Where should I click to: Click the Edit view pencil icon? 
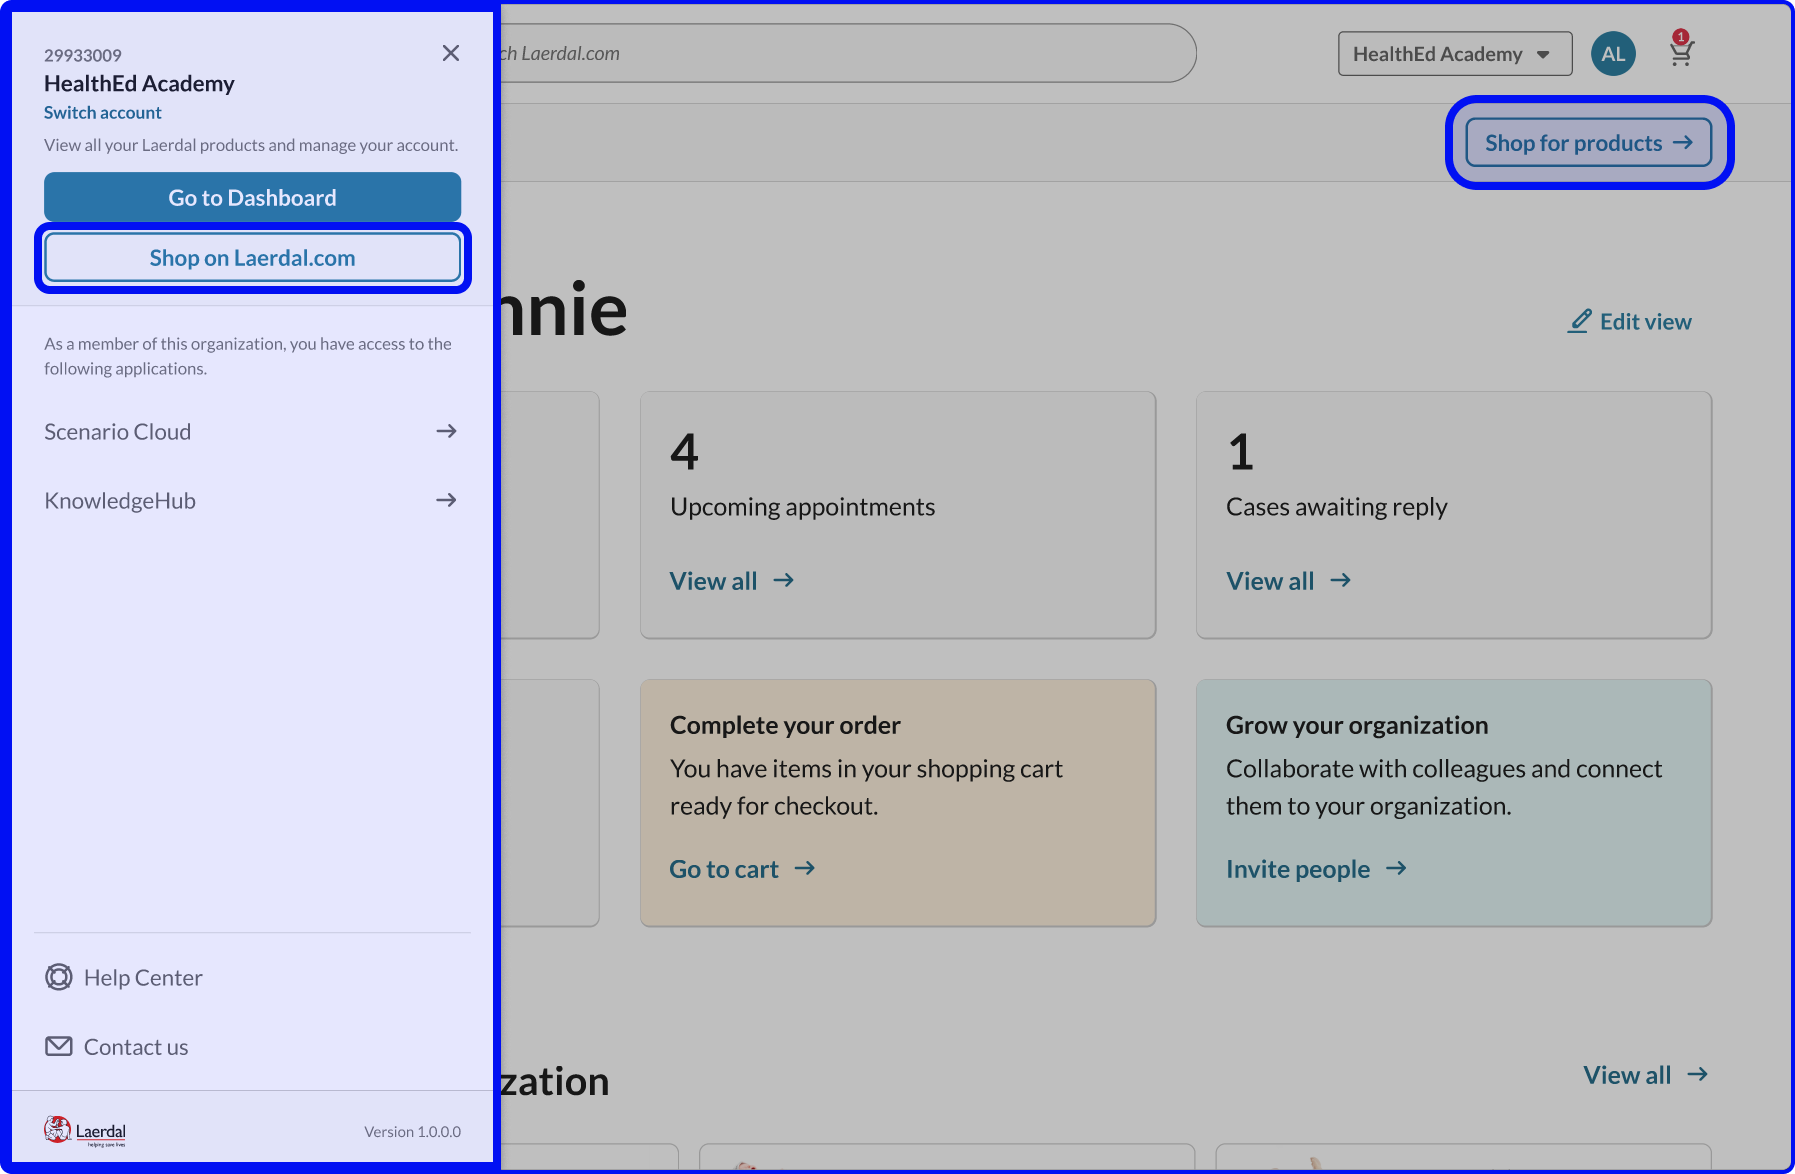pyautogui.click(x=1579, y=321)
